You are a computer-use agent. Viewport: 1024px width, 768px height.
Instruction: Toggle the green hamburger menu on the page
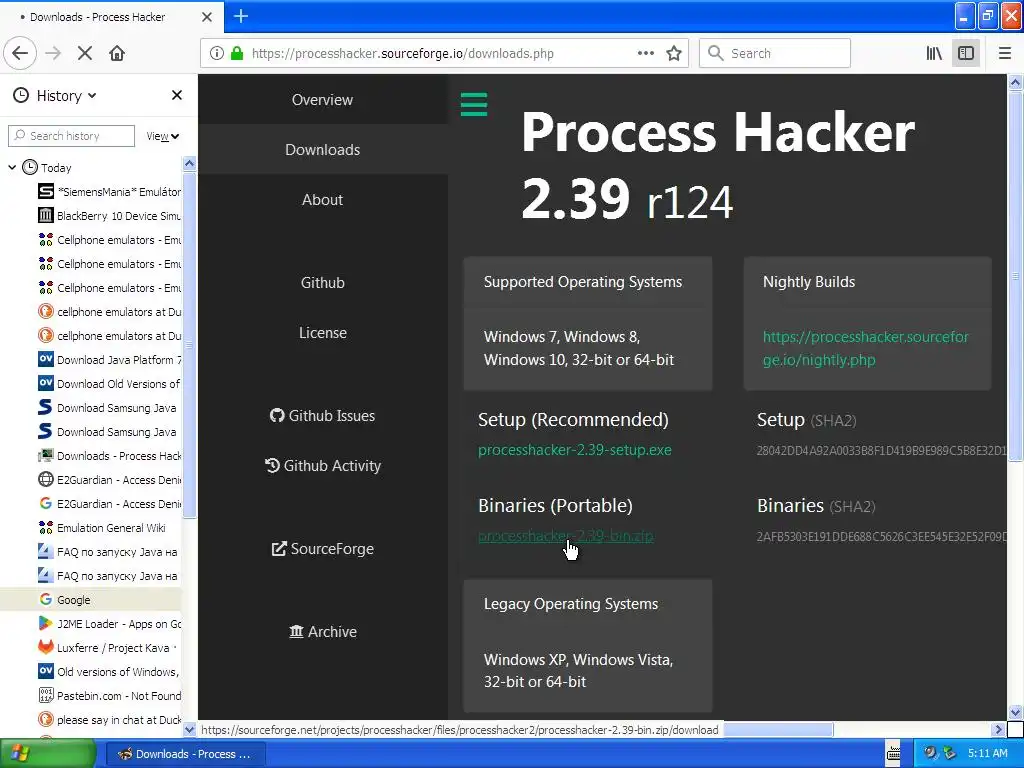[473, 104]
